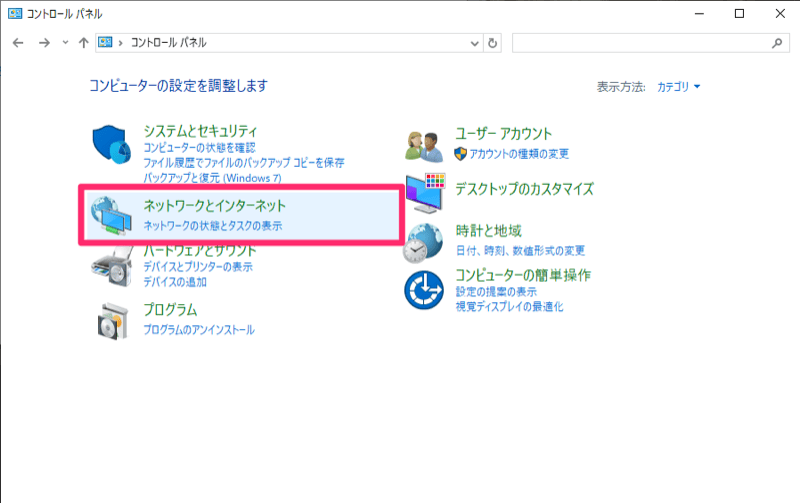
Task: Go up one folder level arrow
Action: pos(83,43)
